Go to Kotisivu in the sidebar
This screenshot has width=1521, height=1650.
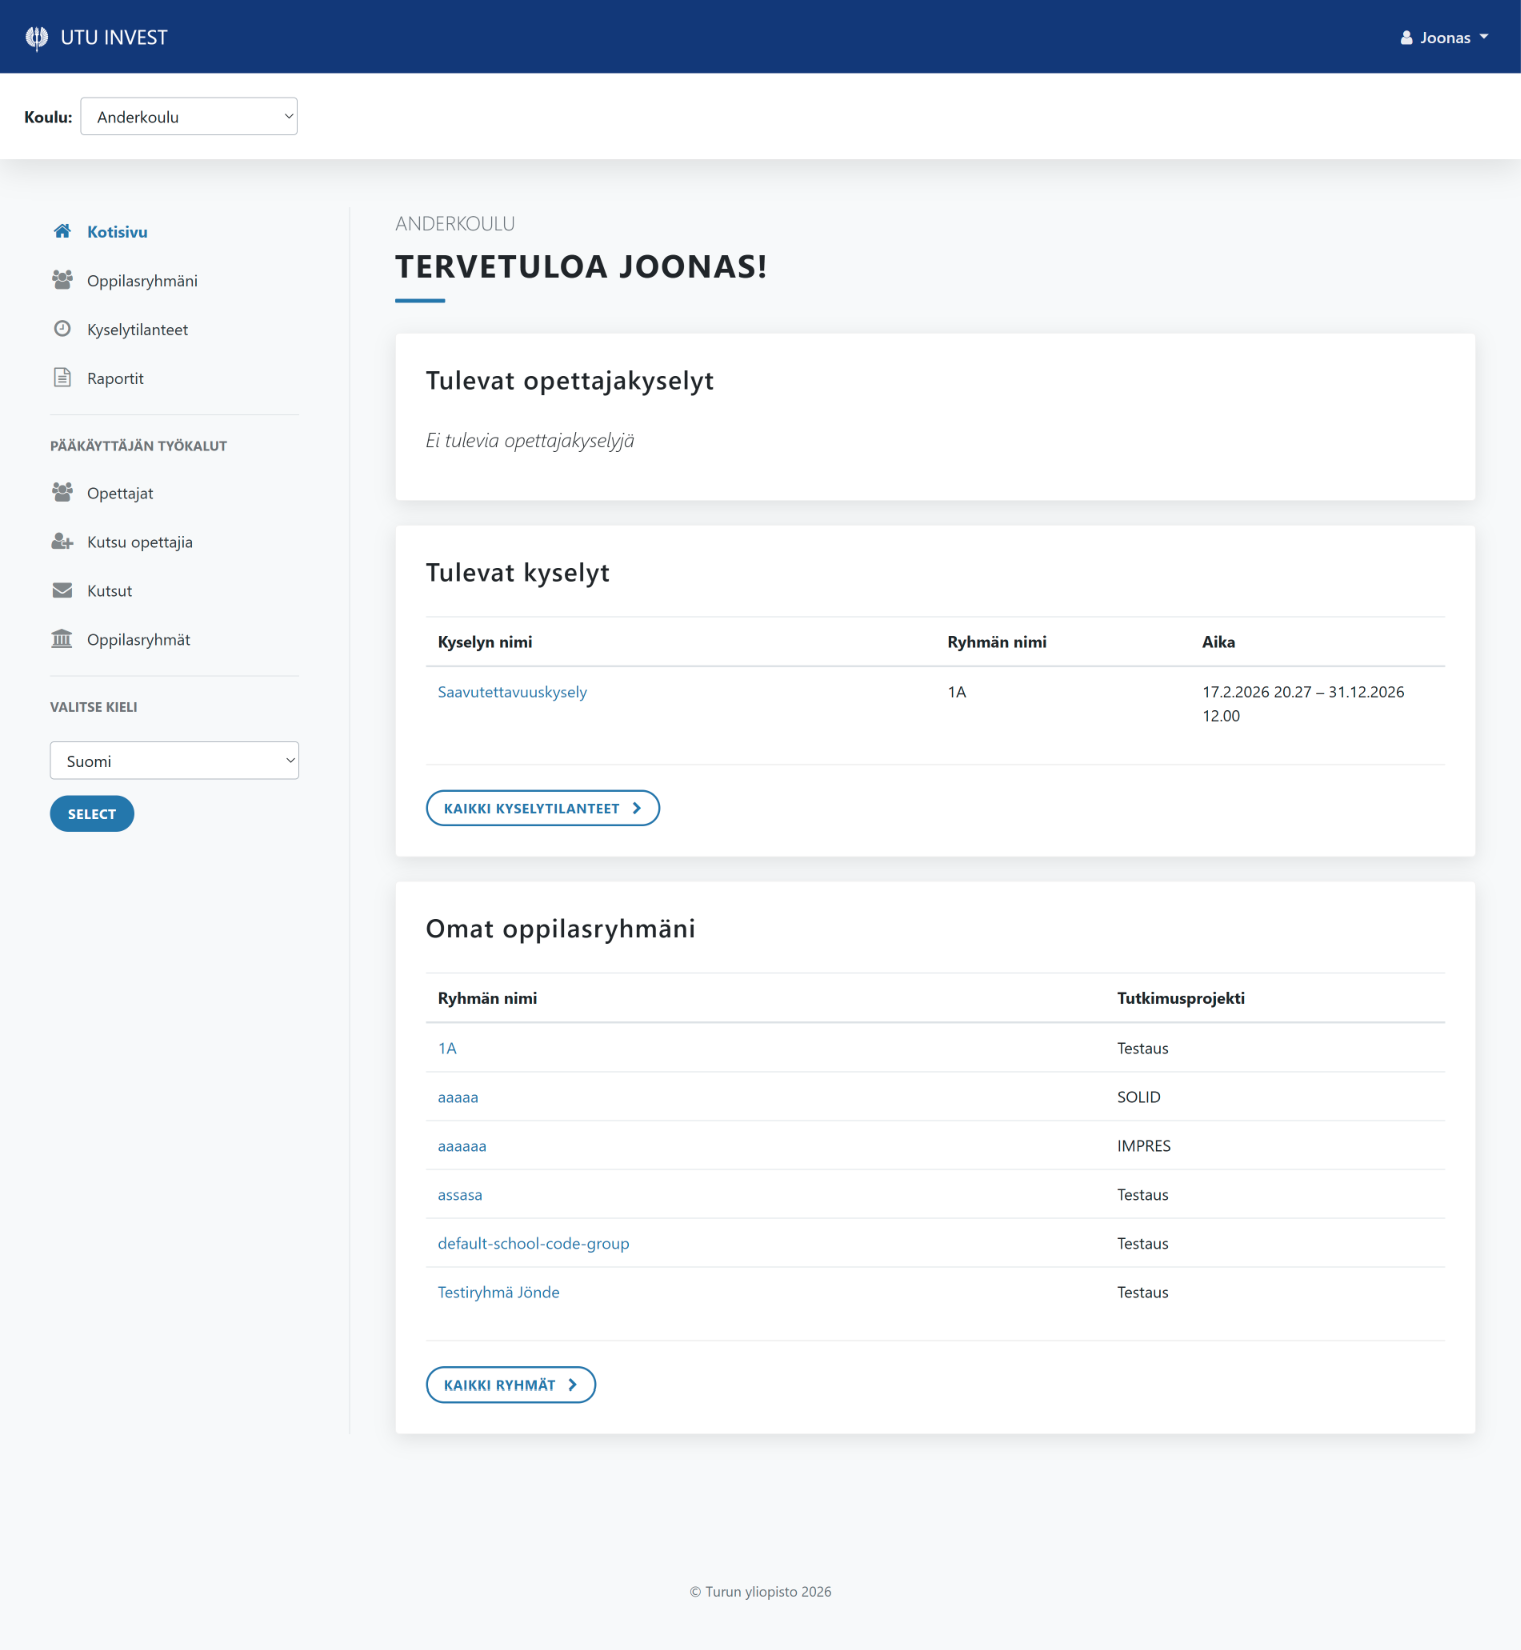click(x=117, y=232)
